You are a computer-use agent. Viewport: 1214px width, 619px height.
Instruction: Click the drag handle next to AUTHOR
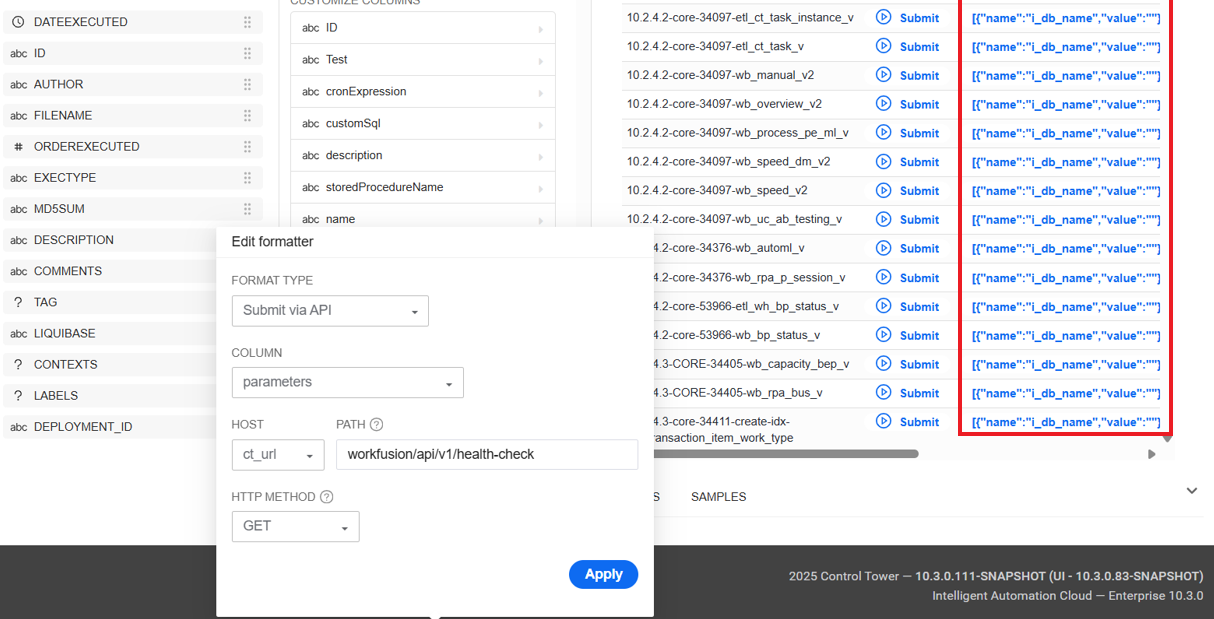(x=247, y=84)
